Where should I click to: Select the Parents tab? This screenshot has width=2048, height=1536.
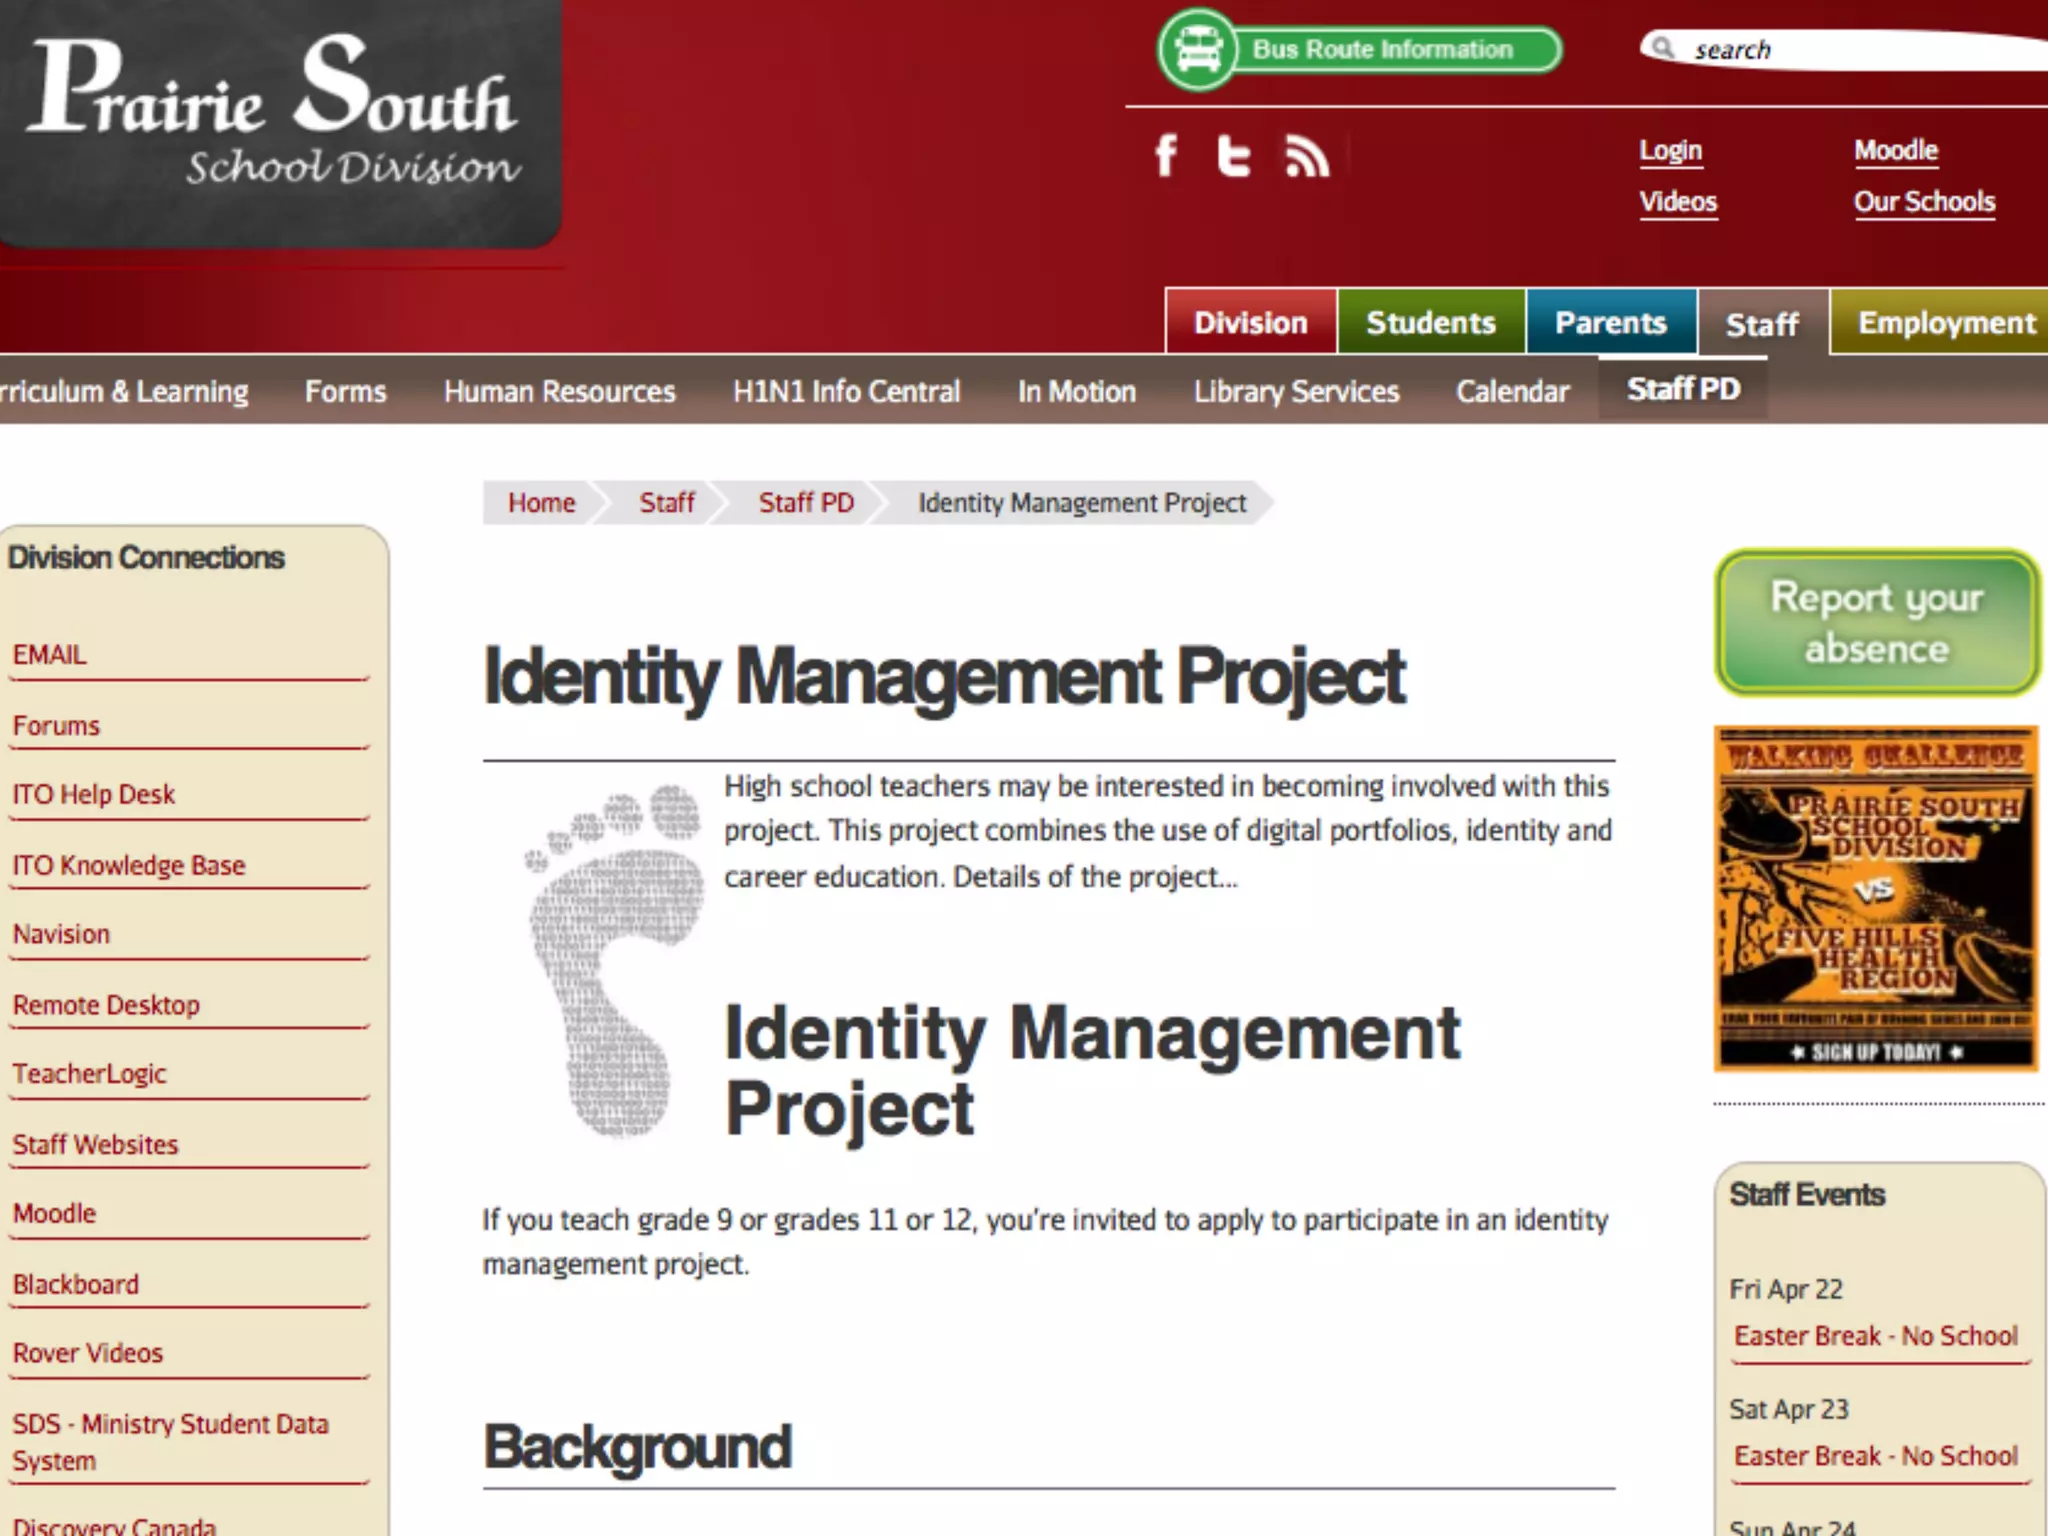coord(1610,323)
